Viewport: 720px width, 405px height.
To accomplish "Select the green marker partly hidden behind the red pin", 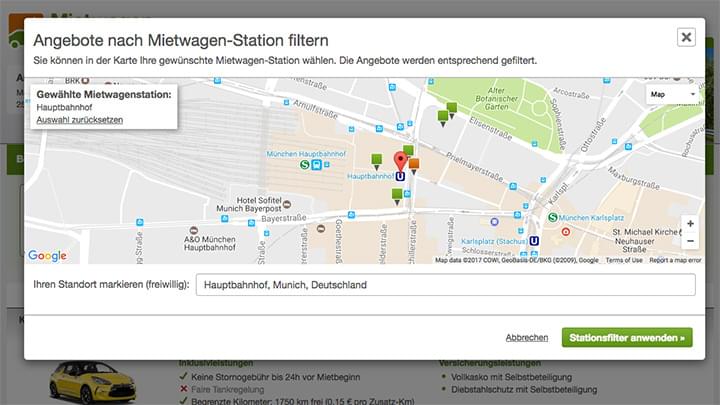I will pos(409,150).
